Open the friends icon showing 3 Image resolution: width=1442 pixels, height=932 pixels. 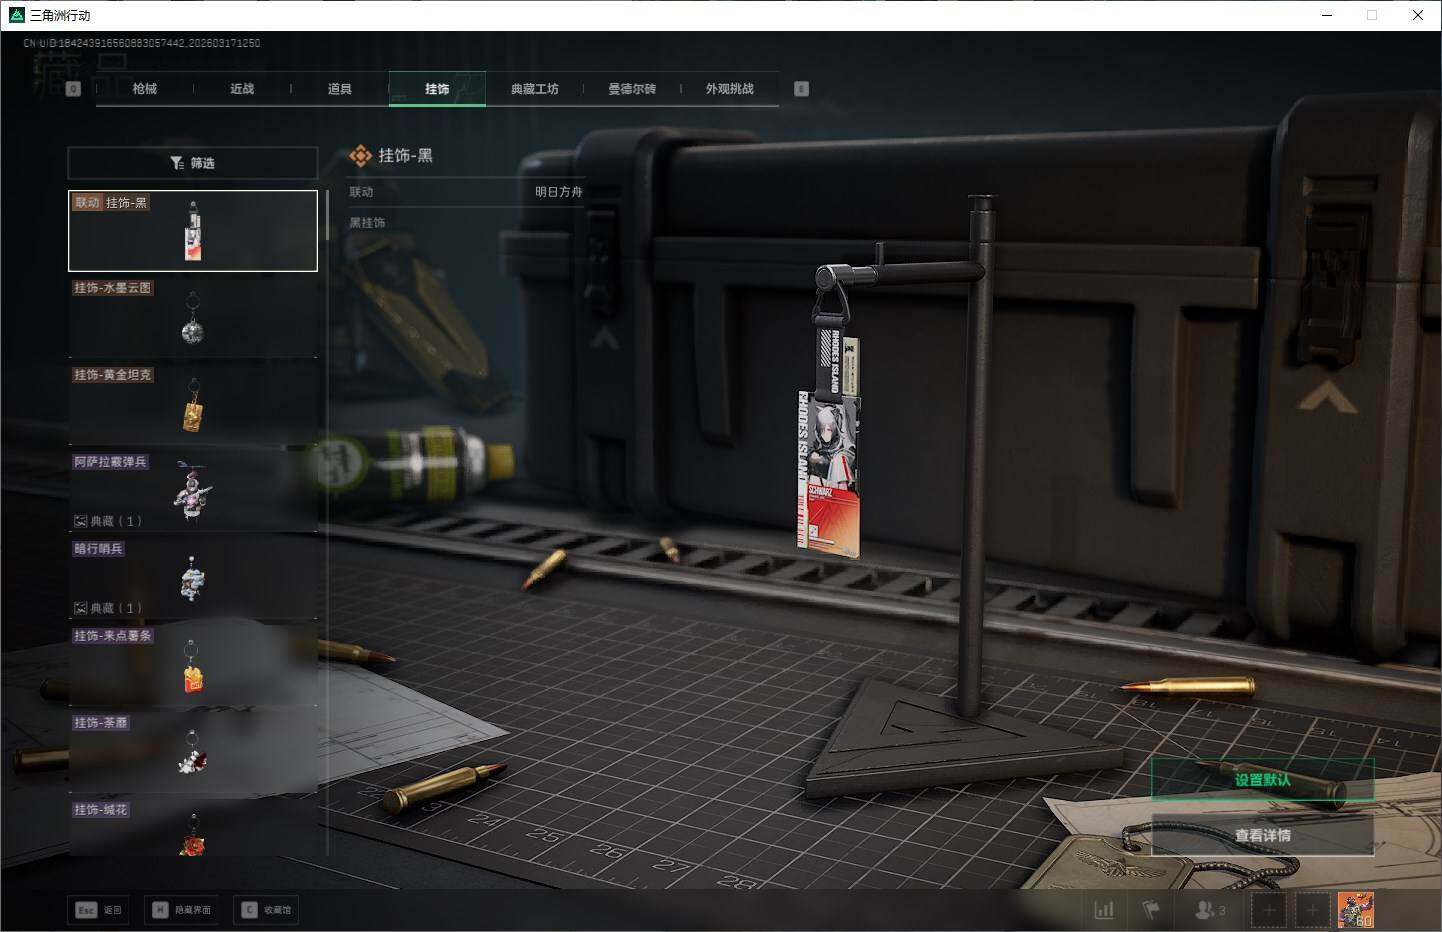[1210, 910]
